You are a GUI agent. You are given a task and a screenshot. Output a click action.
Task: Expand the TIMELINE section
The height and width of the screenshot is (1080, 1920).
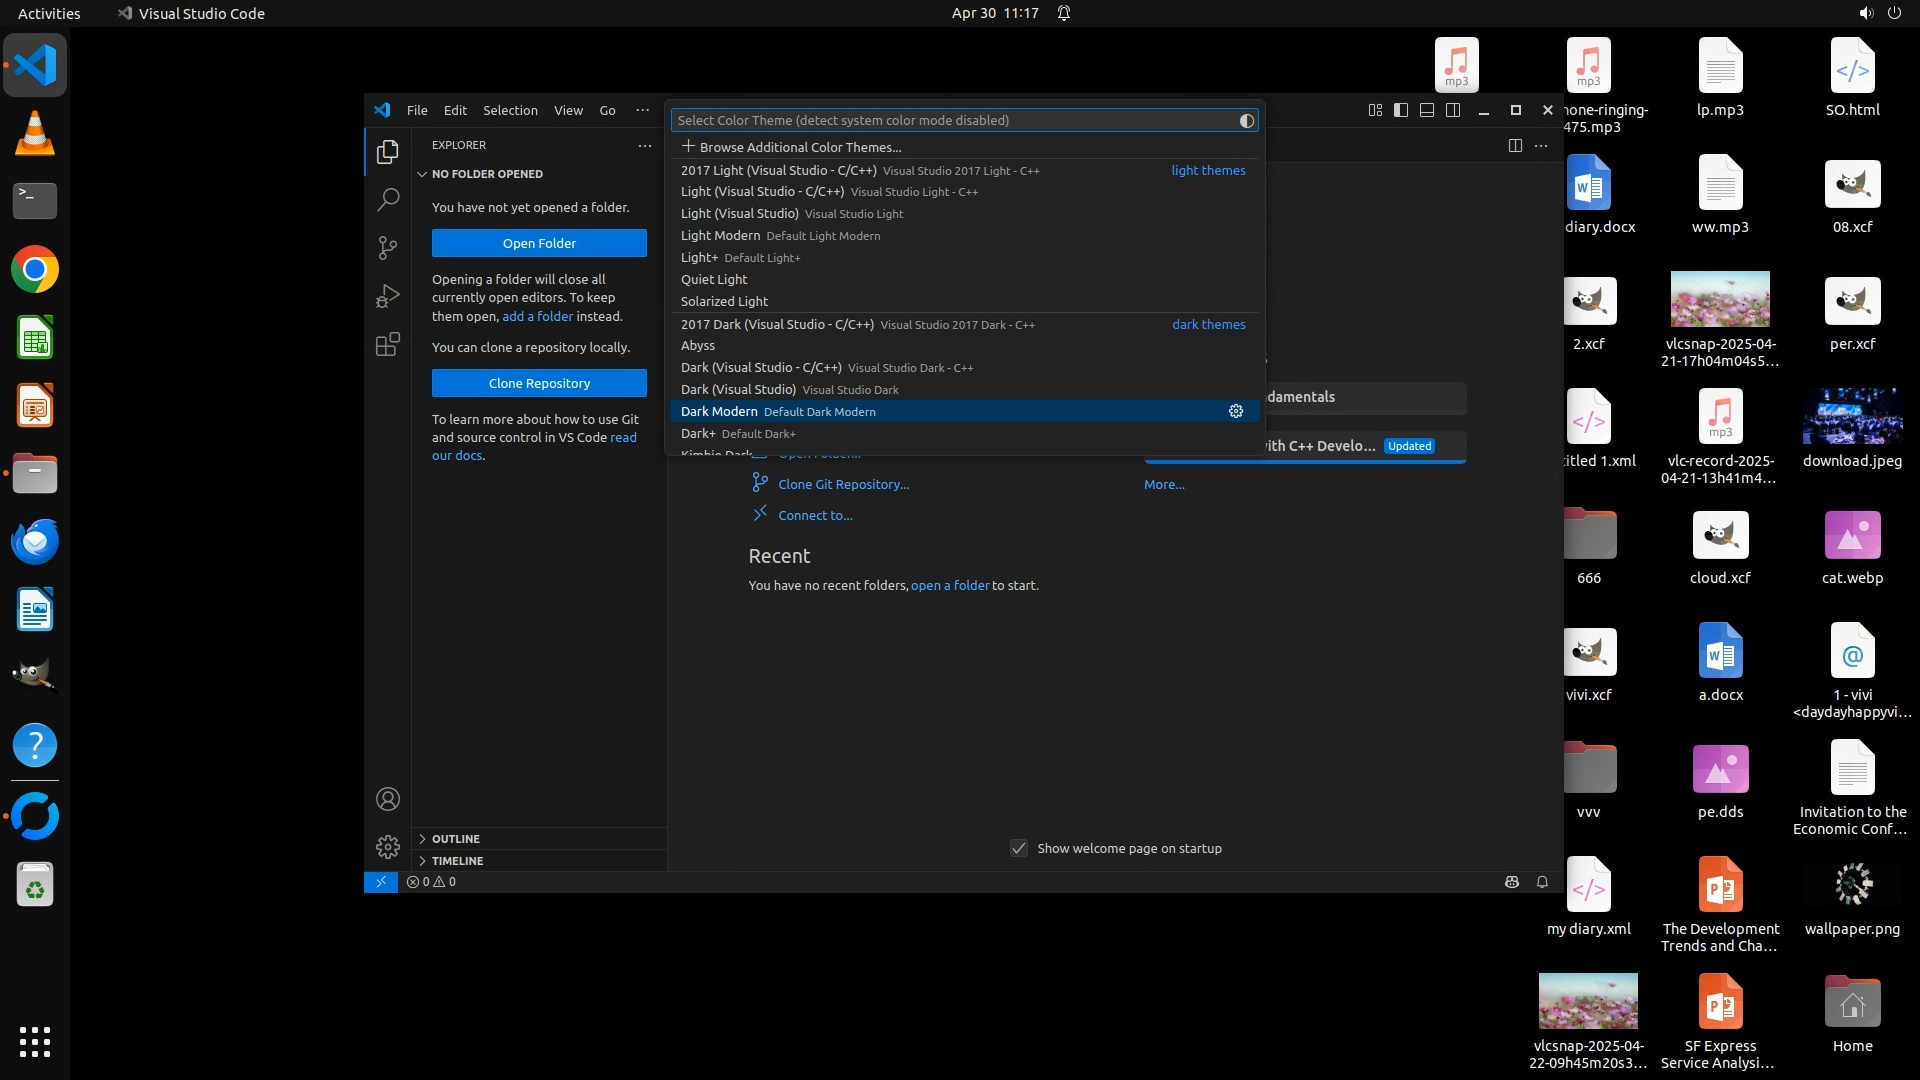pyautogui.click(x=457, y=861)
